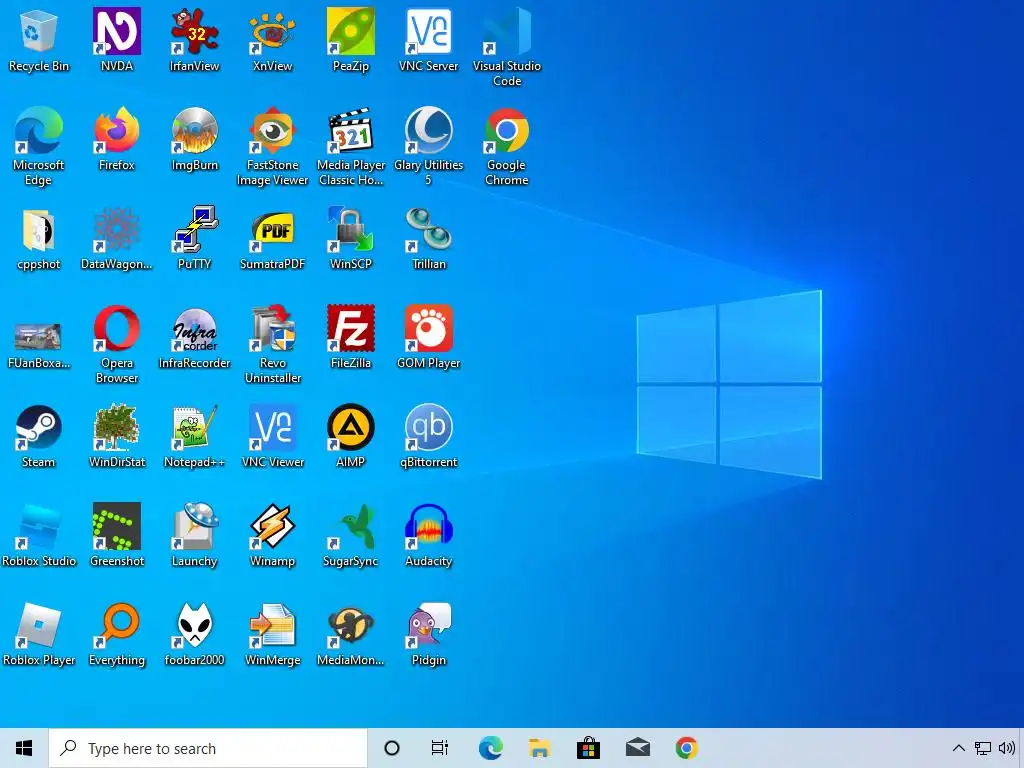Click the volume speaker tray icon

[1007, 748]
